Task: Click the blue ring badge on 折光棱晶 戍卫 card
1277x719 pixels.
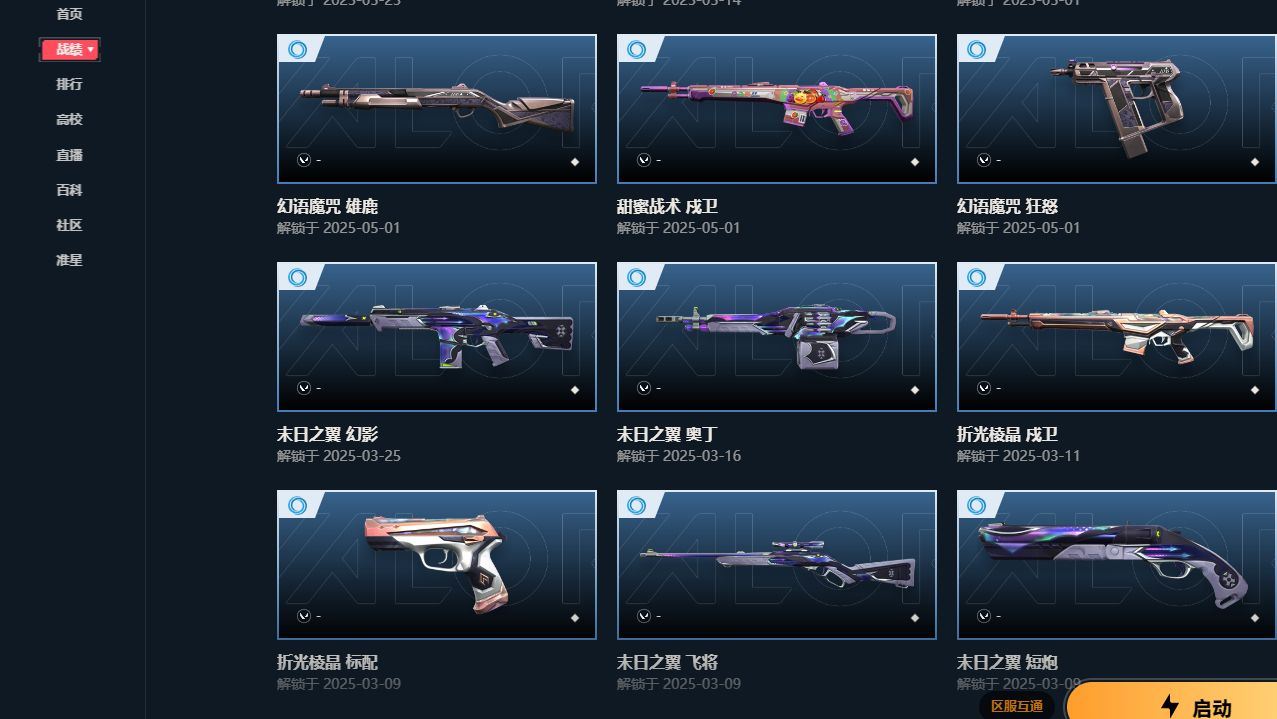Action: click(x=977, y=277)
